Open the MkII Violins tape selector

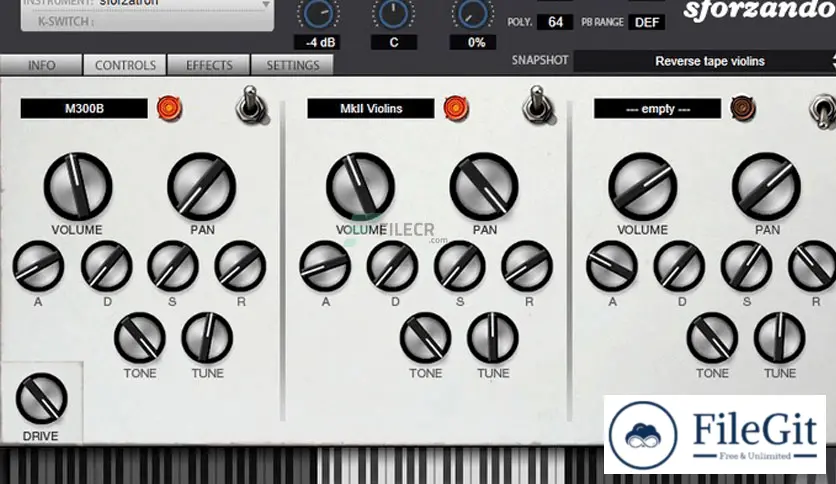tap(371, 109)
